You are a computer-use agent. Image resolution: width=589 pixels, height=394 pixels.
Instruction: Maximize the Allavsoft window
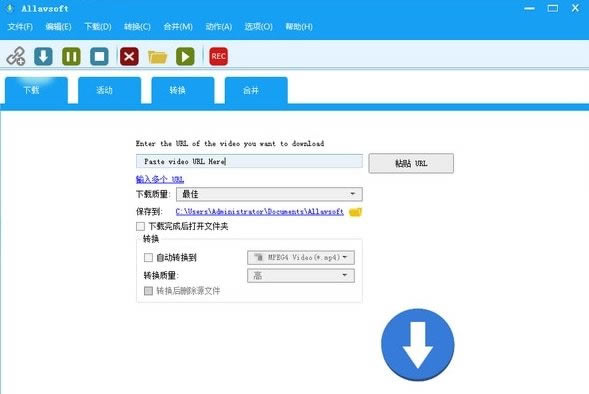coord(553,8)
